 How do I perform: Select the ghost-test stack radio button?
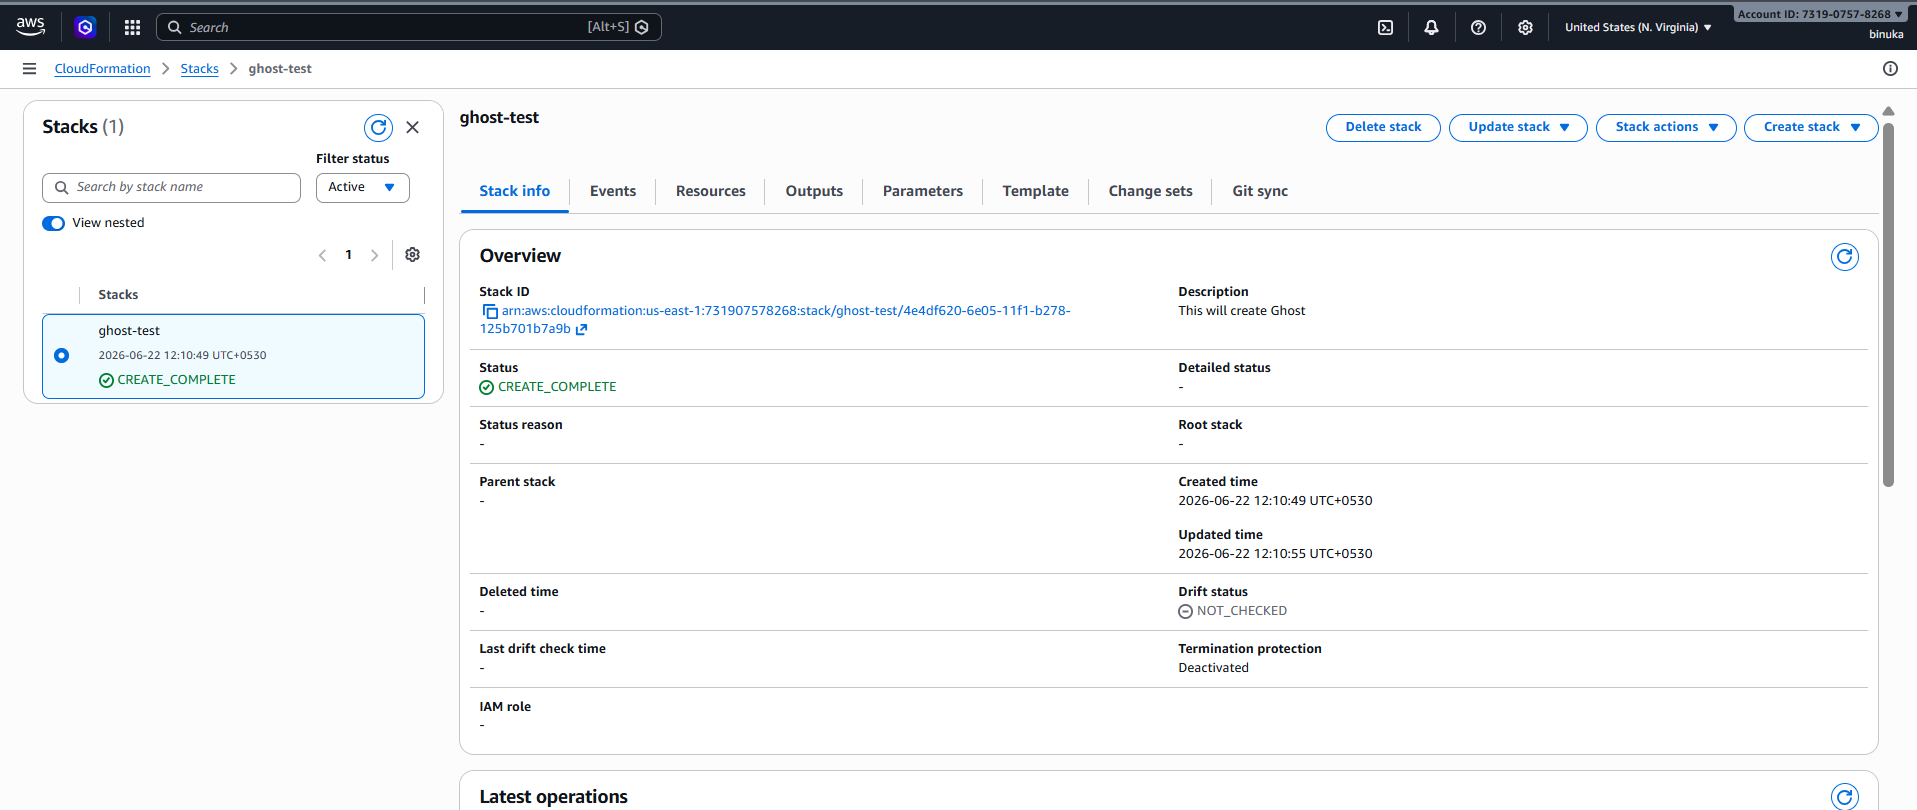point(62,355)
